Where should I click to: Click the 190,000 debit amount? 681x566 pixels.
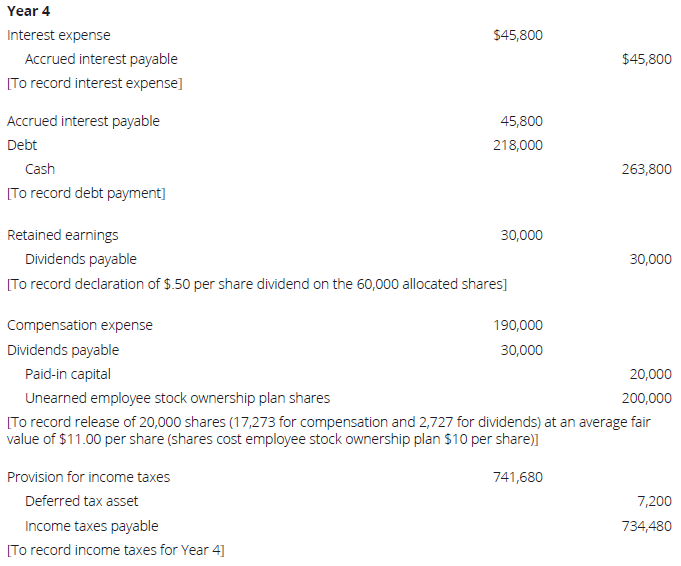[x=518, y=325]
